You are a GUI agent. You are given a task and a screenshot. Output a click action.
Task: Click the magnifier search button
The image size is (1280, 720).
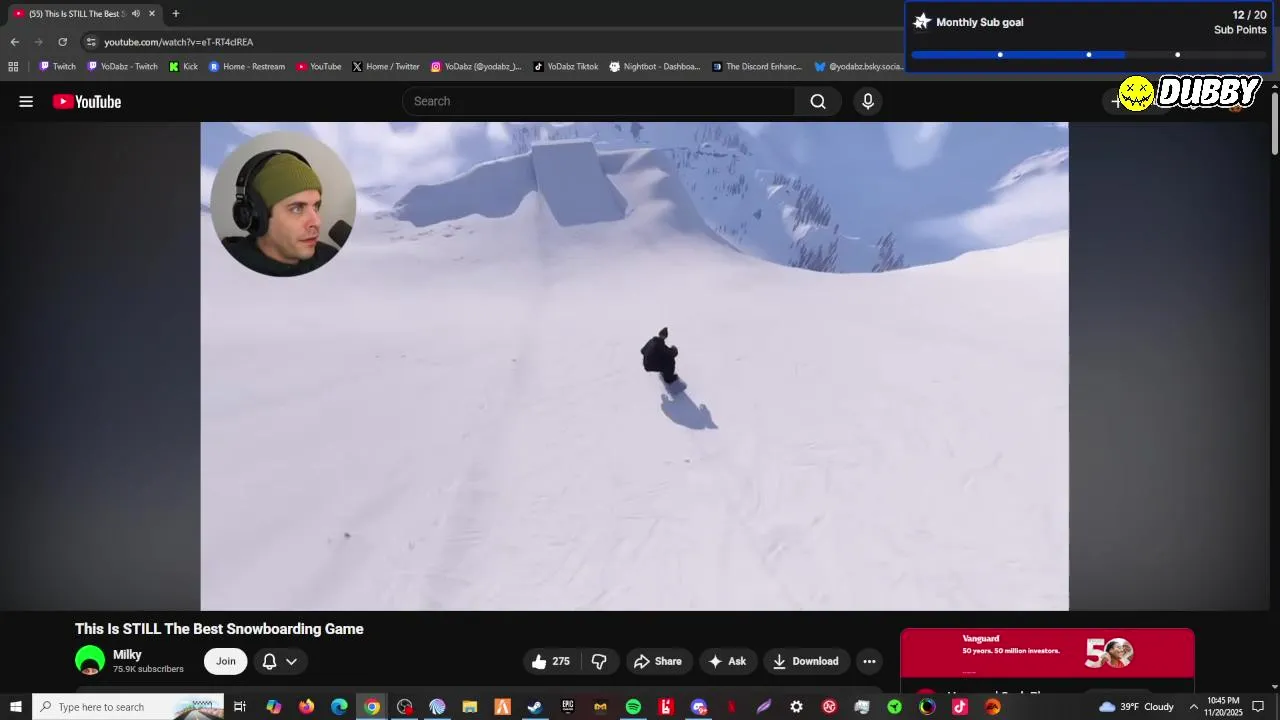pos(818,101)
